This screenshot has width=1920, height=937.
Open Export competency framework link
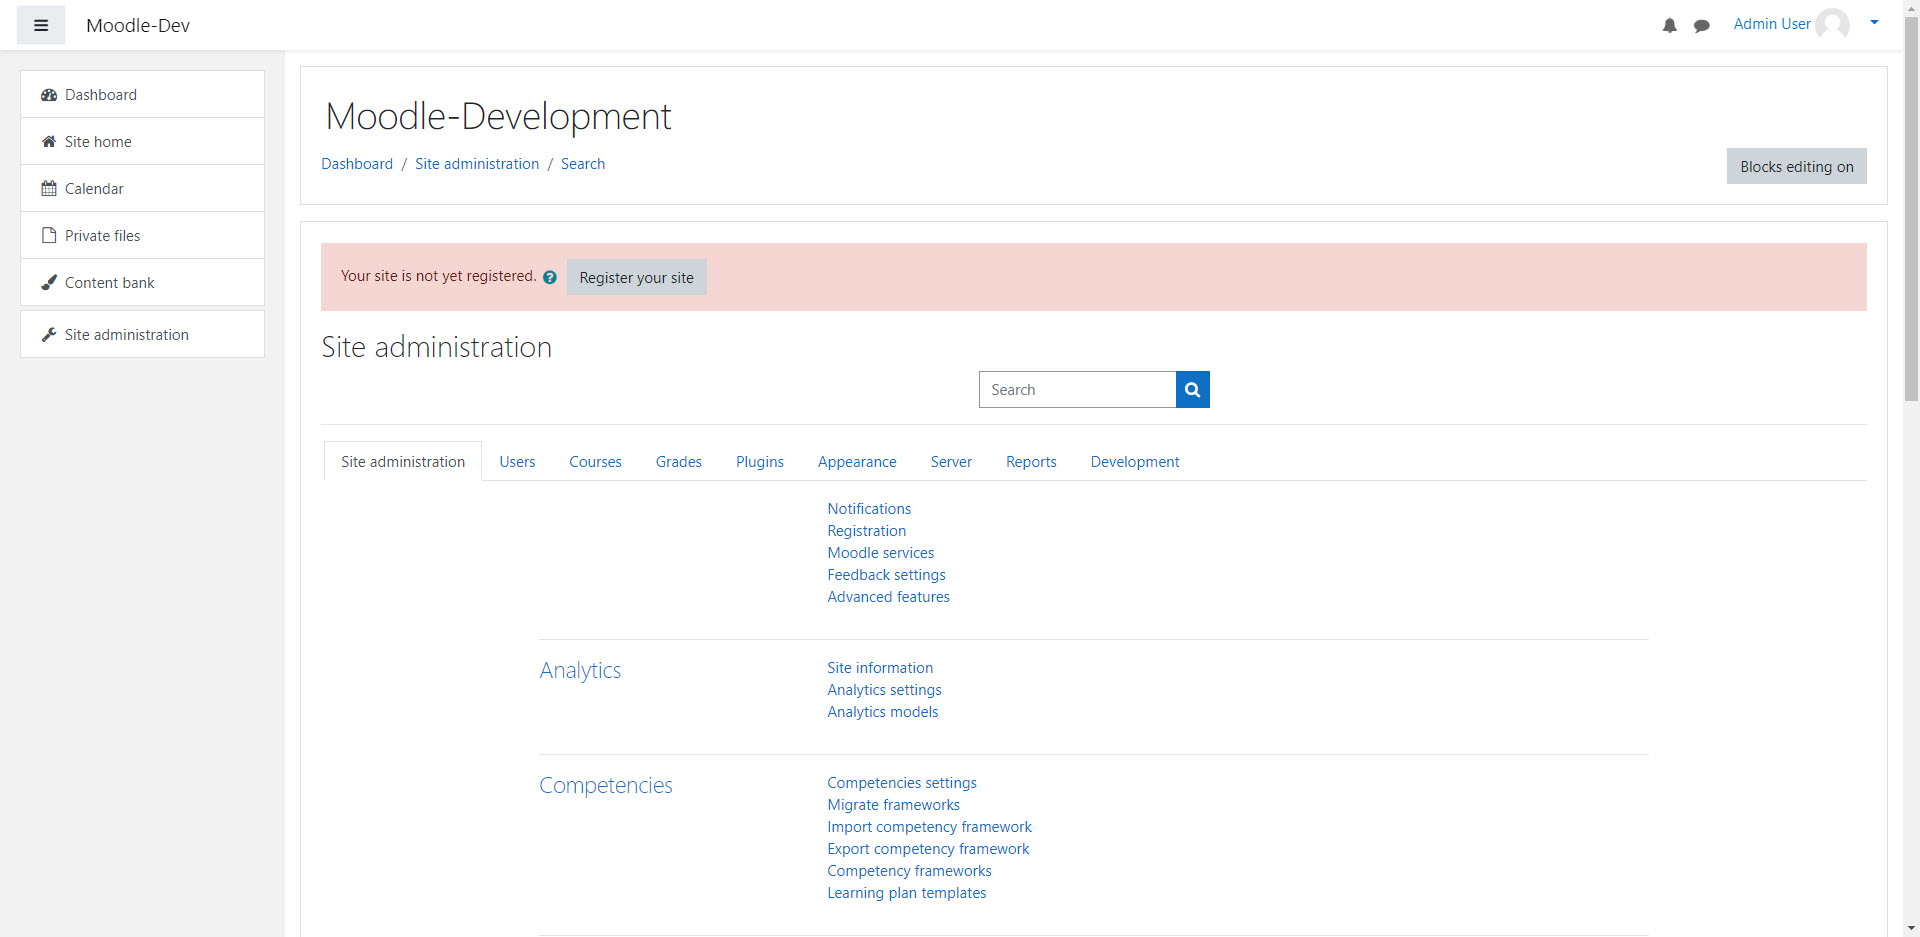(x=928, y=849)
